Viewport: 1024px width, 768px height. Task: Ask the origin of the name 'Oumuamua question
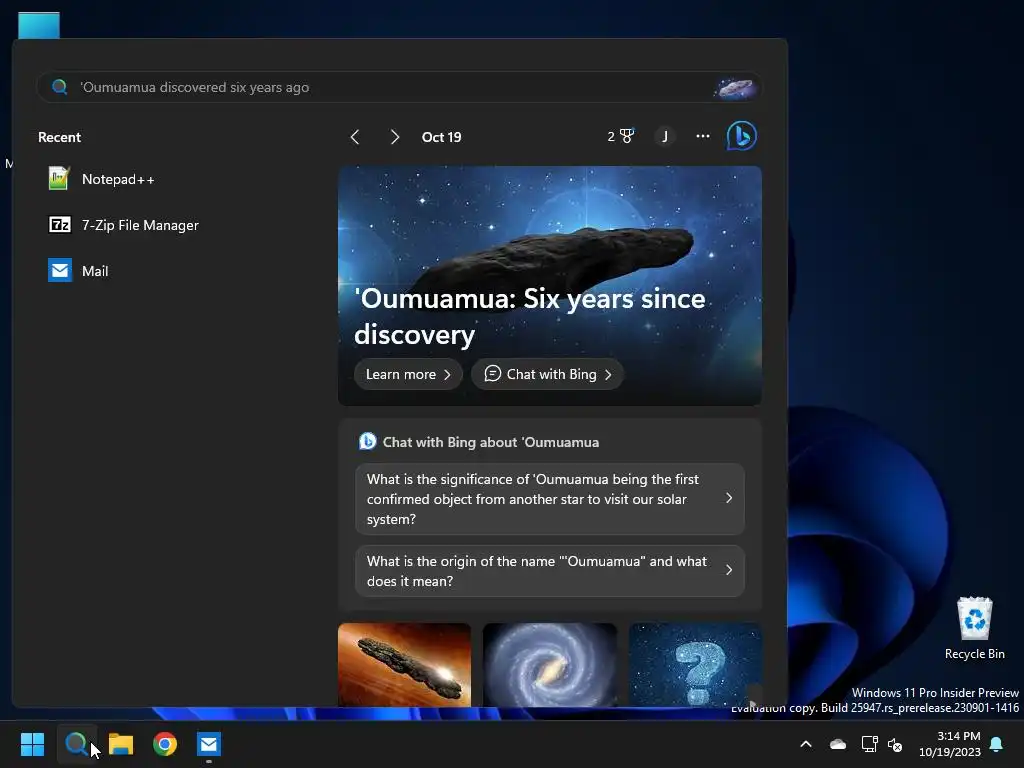click(550, 571)
